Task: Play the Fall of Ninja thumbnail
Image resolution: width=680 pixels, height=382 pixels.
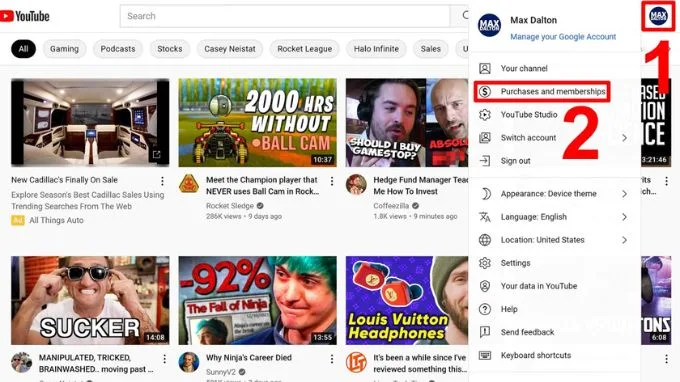Action: tap(258, 300)
